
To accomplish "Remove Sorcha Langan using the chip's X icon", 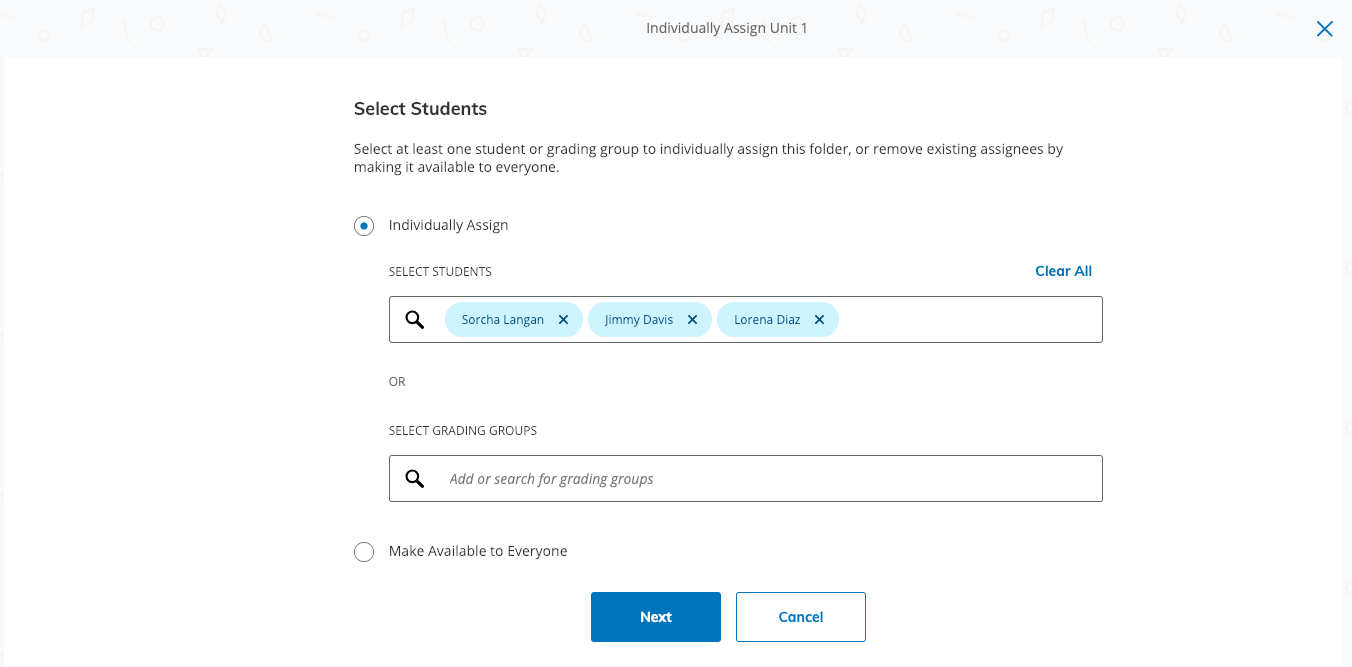I will tap(563, 320).
